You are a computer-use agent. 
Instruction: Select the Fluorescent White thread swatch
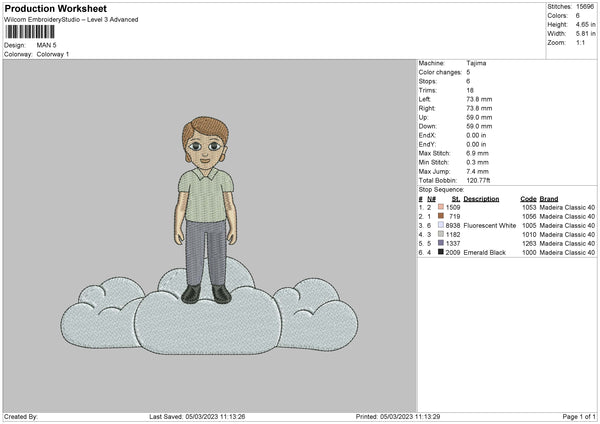(440, 225)
